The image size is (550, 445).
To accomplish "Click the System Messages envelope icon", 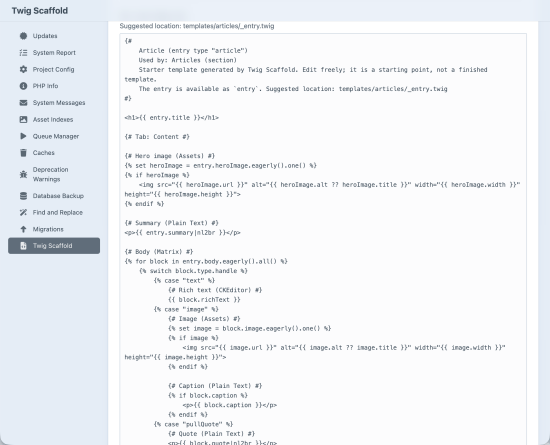I will [23, 103].
